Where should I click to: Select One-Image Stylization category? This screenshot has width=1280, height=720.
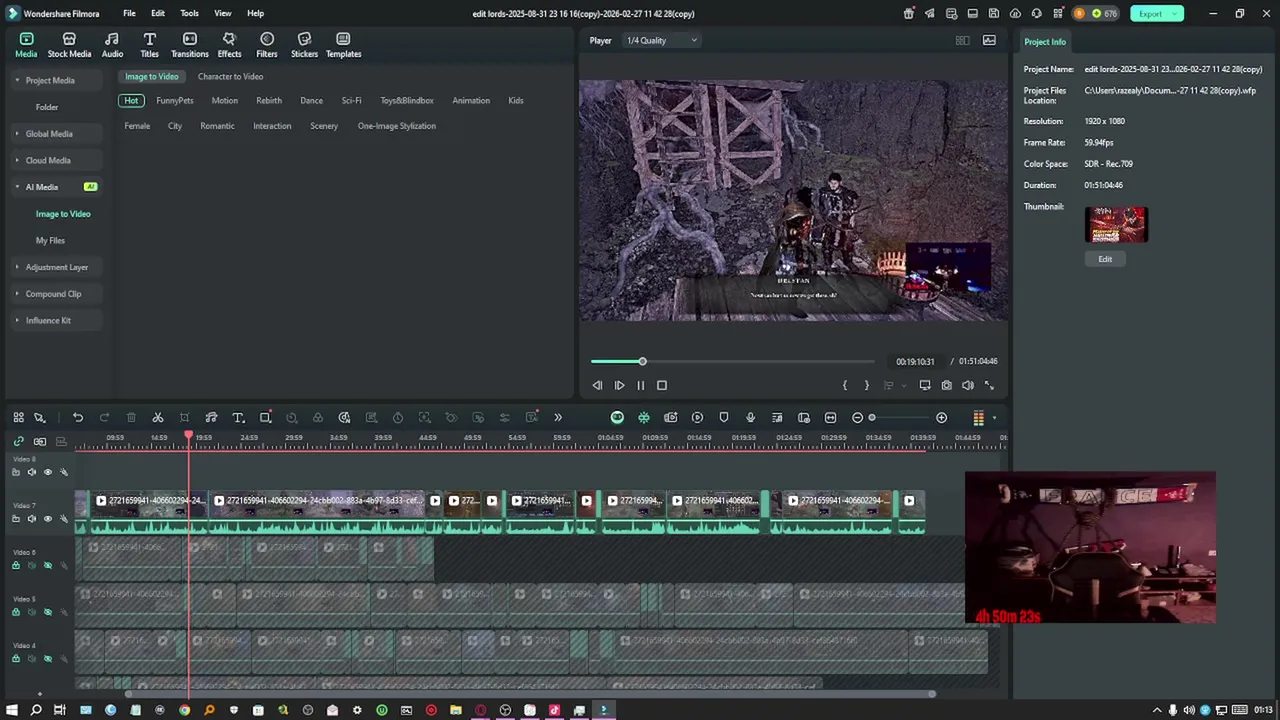397,126
